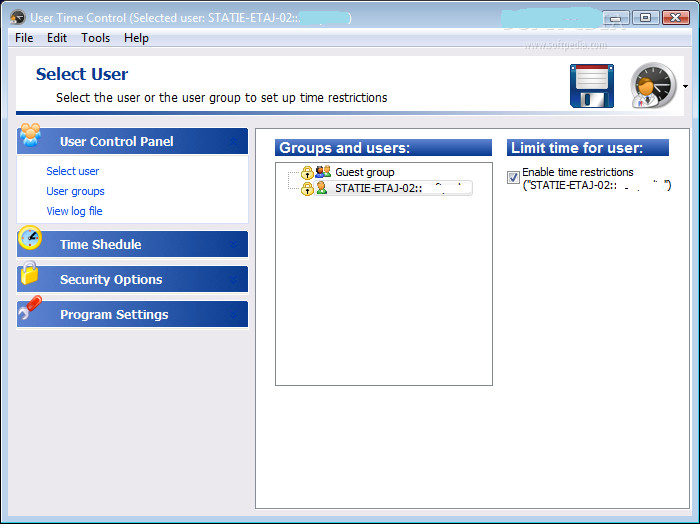Click the Program Settings panel header
The height and width of the screenshot is (524, 700).
tap(132, 315)
